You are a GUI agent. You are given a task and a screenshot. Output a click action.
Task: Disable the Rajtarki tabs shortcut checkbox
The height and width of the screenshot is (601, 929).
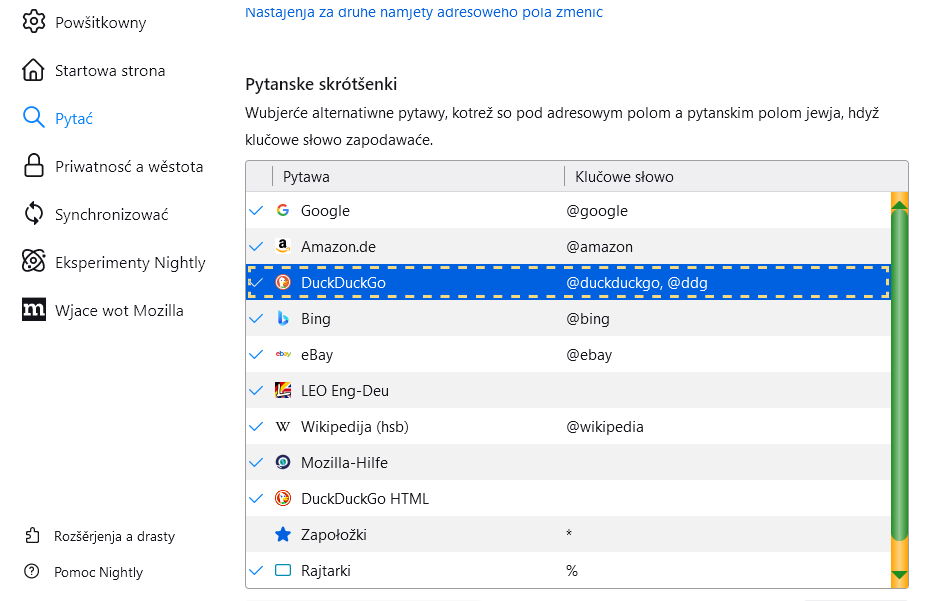[x=257, y=571]
